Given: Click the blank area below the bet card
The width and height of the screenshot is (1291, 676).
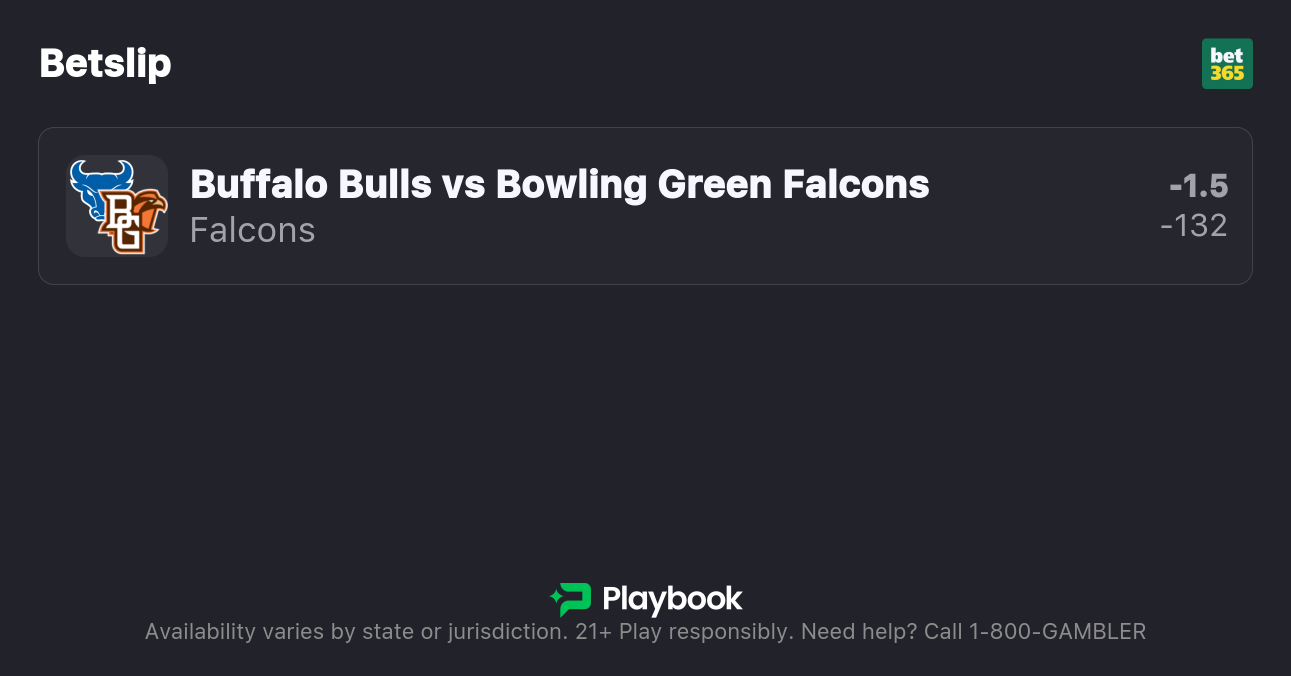Looking at the screenshot, I should (645, 420).
